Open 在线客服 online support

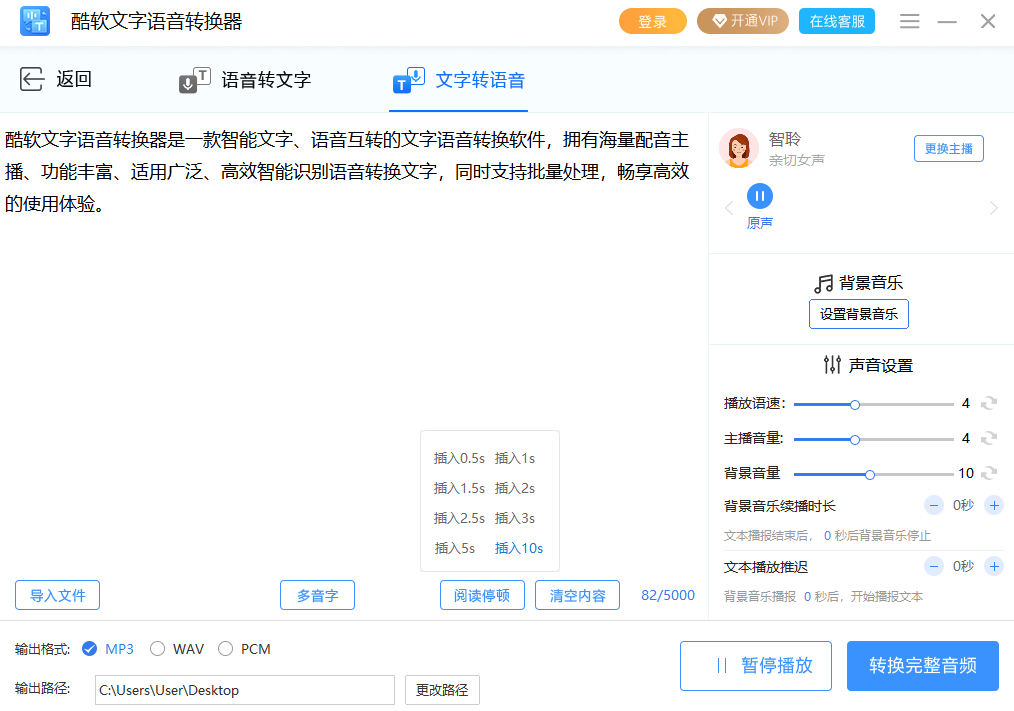(837, 21)
